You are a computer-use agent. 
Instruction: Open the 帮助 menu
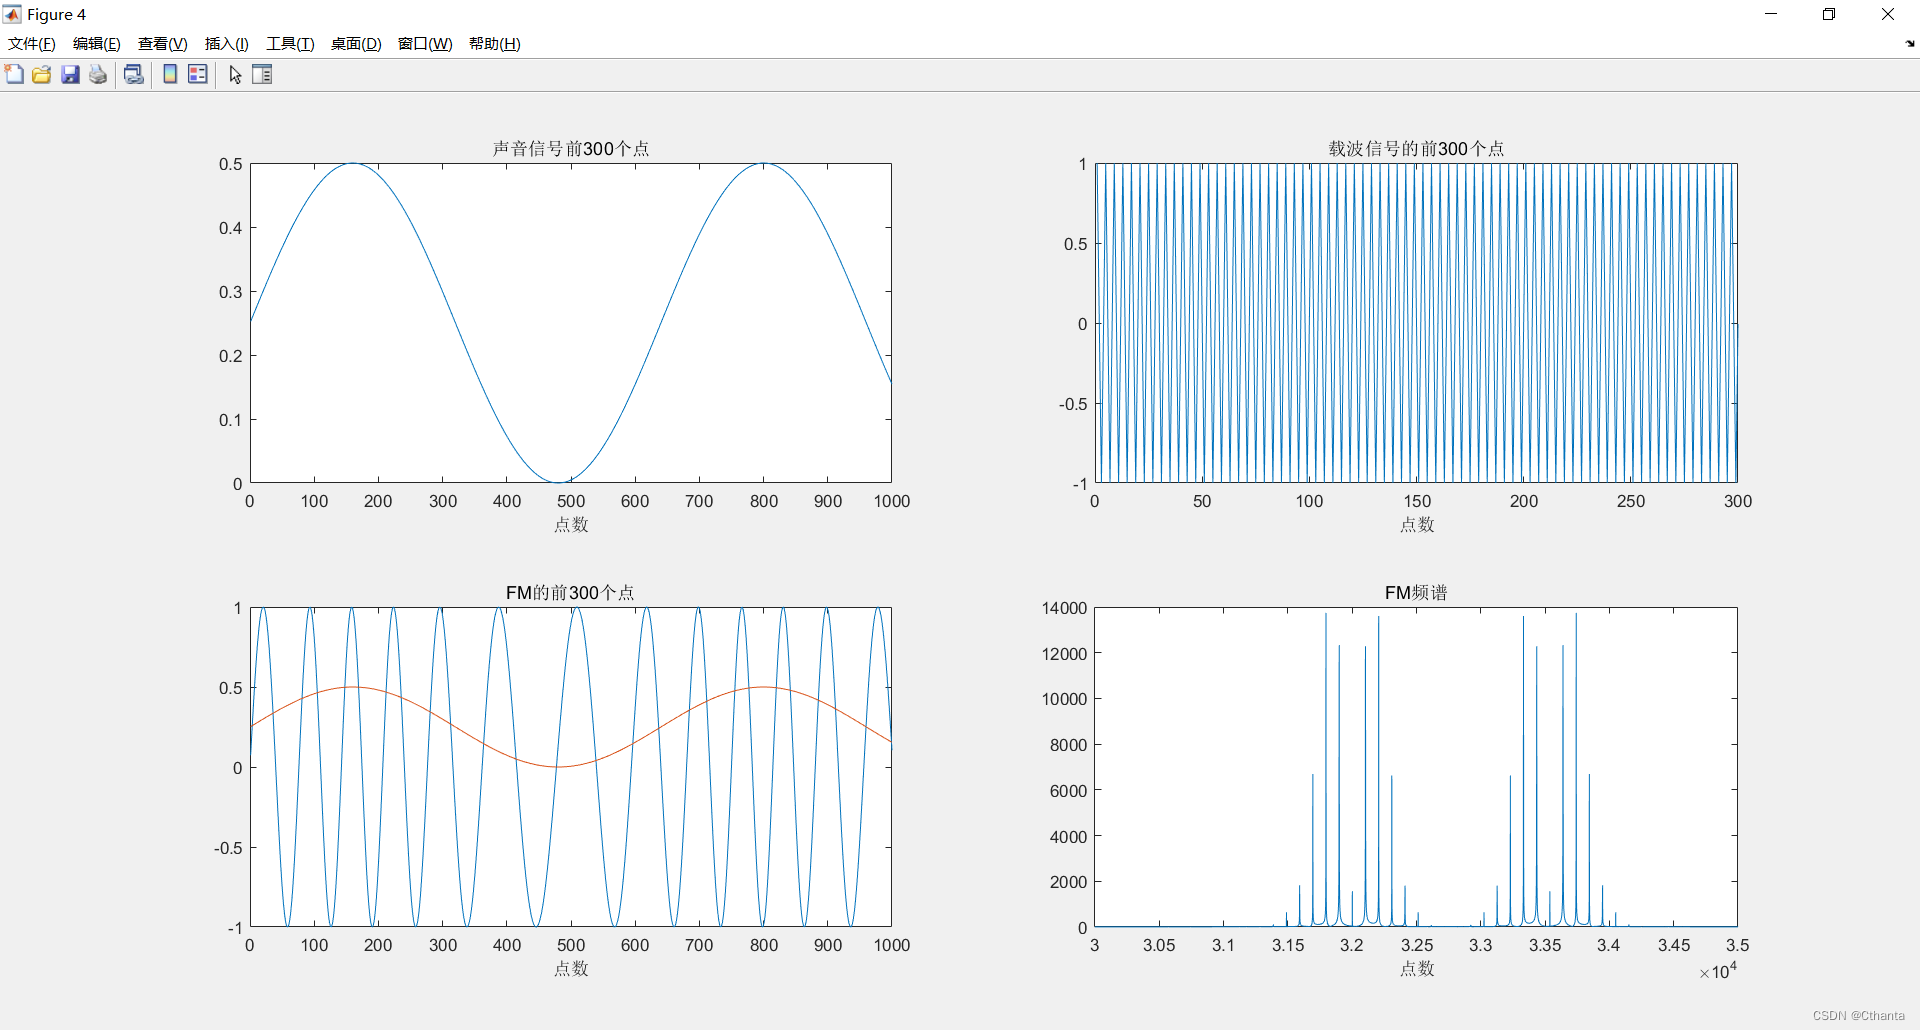494,43
